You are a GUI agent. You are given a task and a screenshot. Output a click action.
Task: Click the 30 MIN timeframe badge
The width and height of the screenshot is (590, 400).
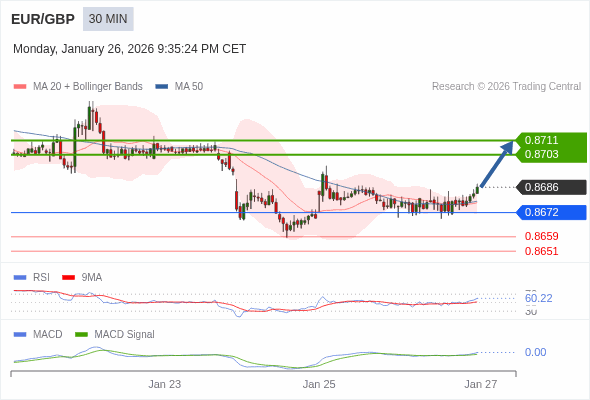[108, 19]
